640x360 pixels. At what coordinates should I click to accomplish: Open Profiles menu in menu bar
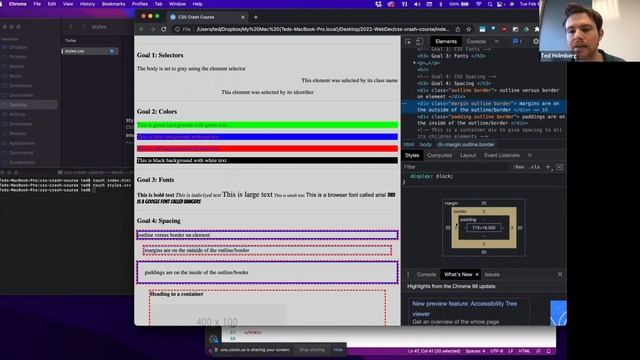[x=140, y=4]
